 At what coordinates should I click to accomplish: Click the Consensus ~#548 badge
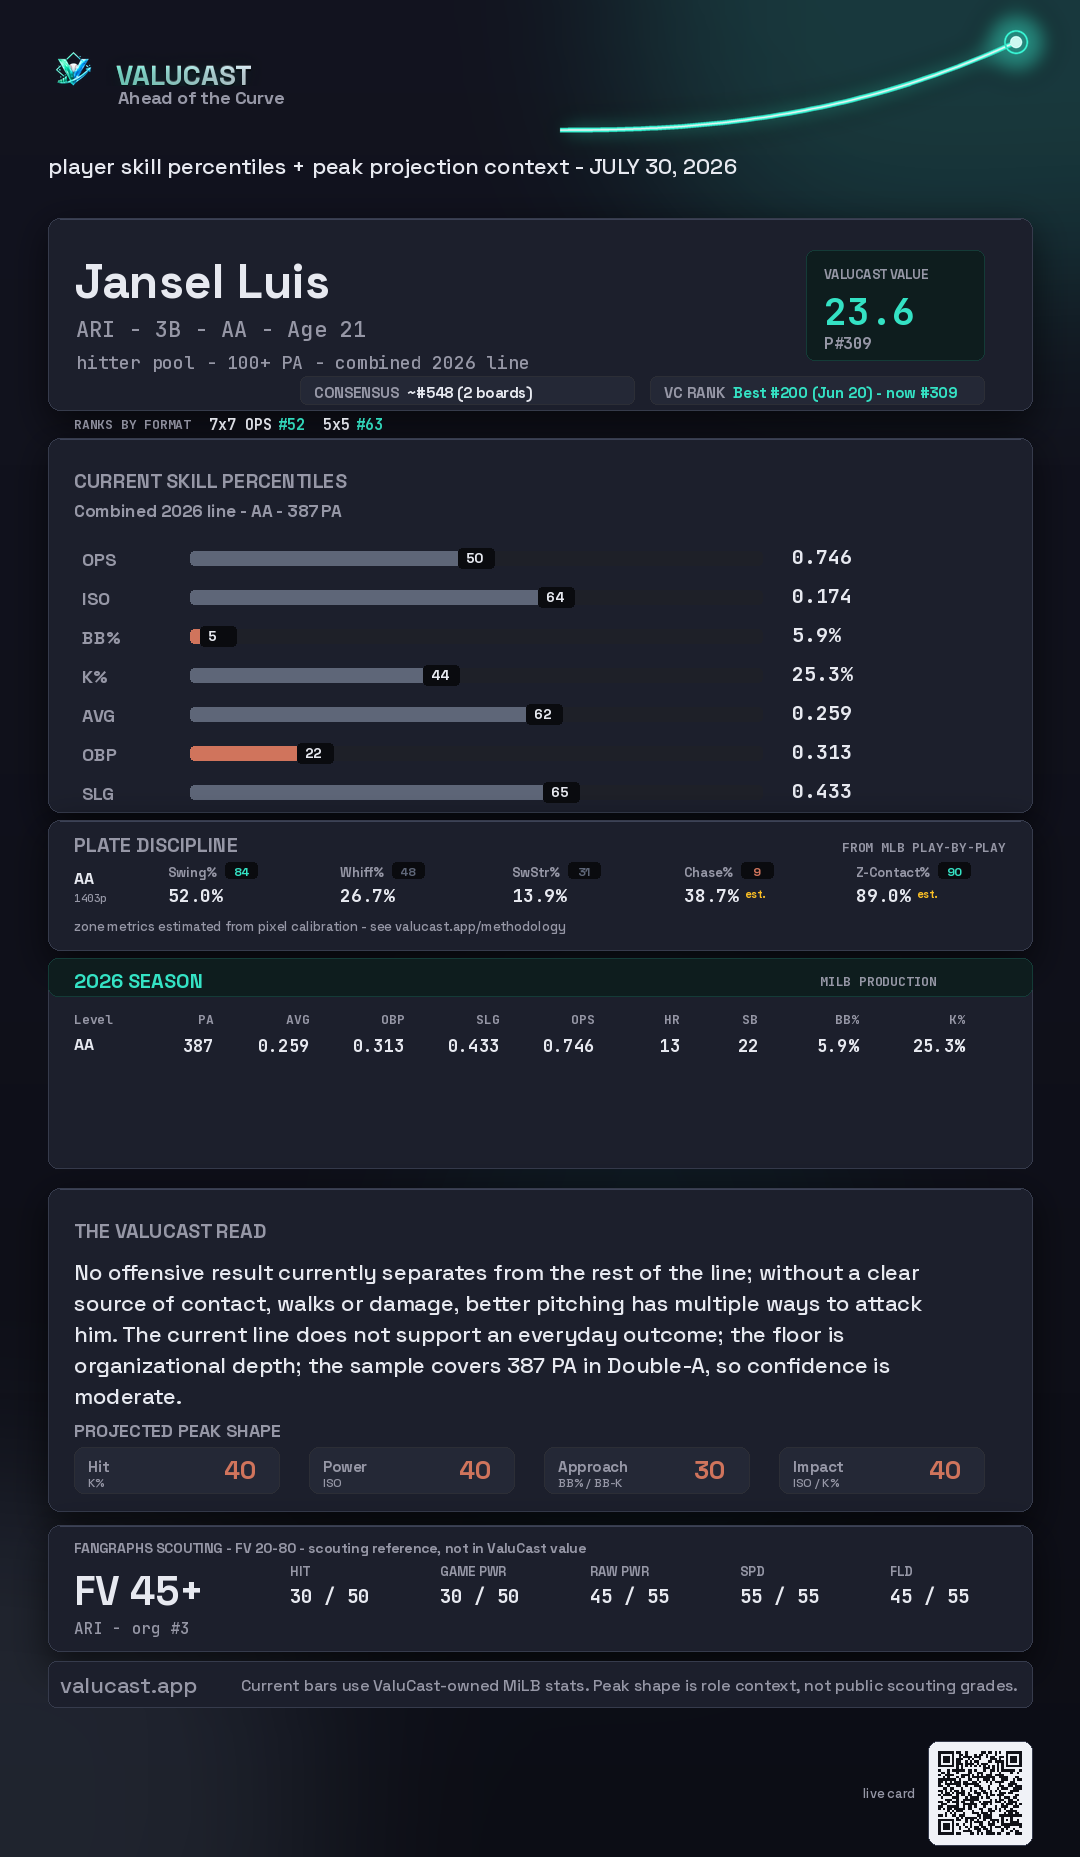tap(467, 392)
